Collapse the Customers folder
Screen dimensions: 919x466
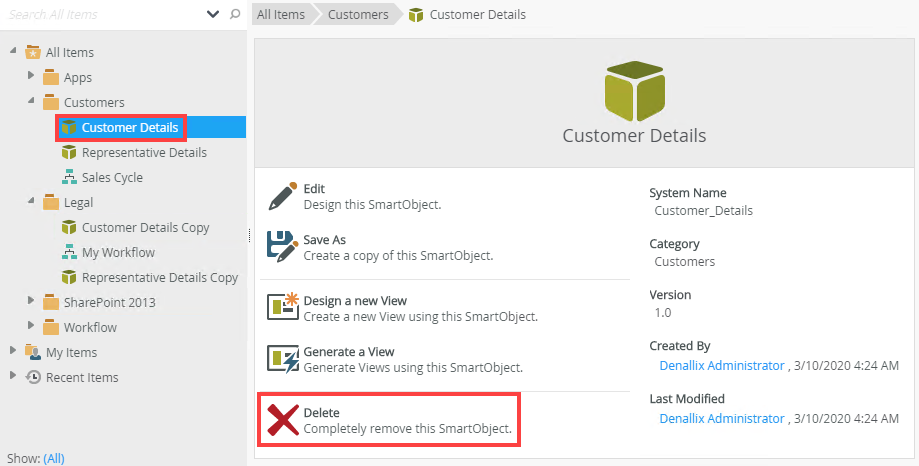[x=31, y=100]
